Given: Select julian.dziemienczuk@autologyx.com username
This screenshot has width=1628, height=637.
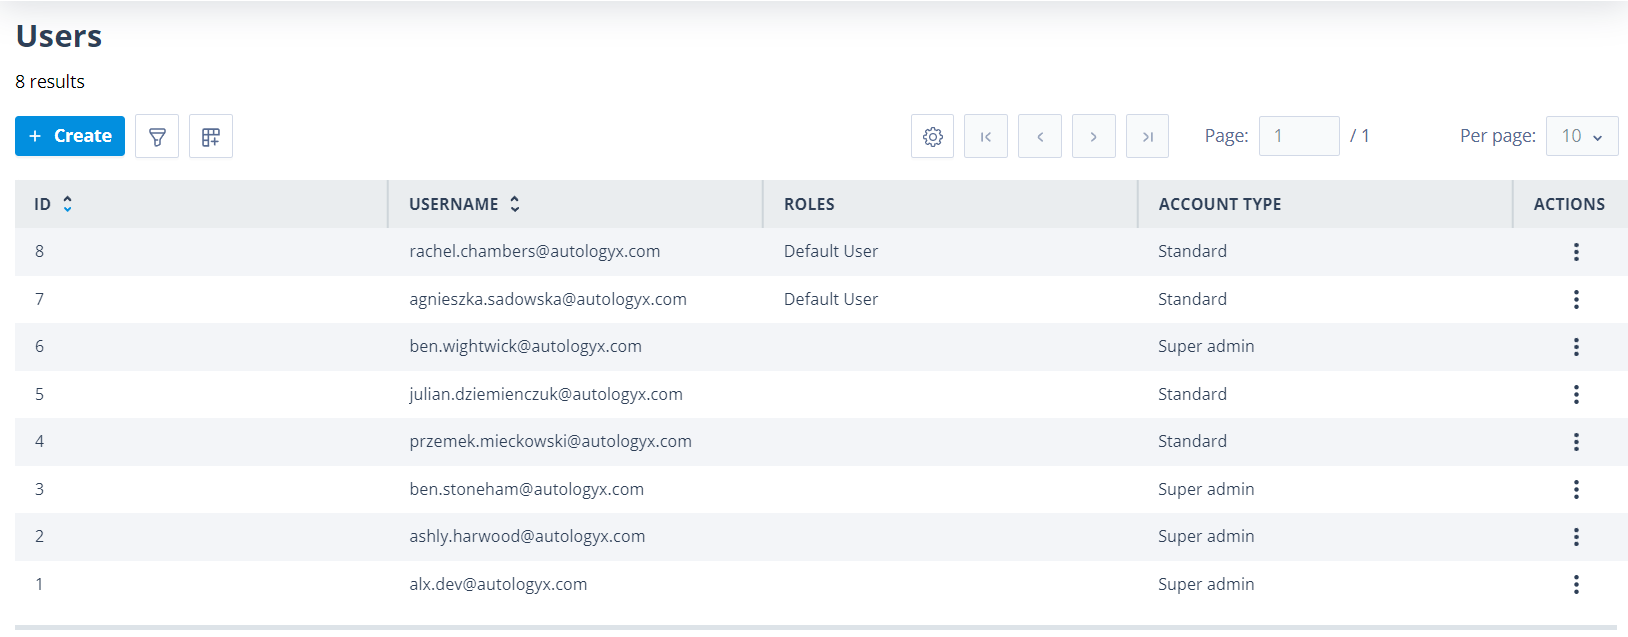Looking at the screenshot, I should click(x=546, y=394).
